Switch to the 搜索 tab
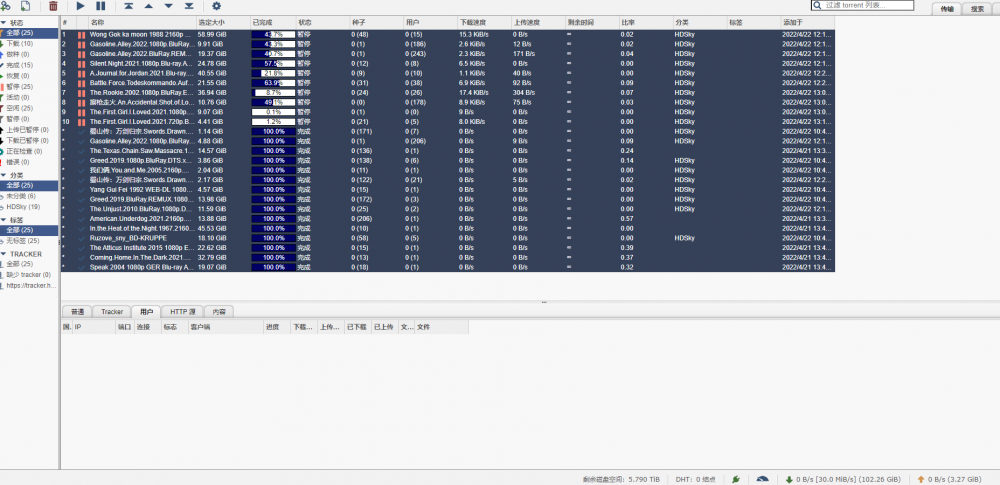This screenshot has width=1000, height=485. (977, 9)
